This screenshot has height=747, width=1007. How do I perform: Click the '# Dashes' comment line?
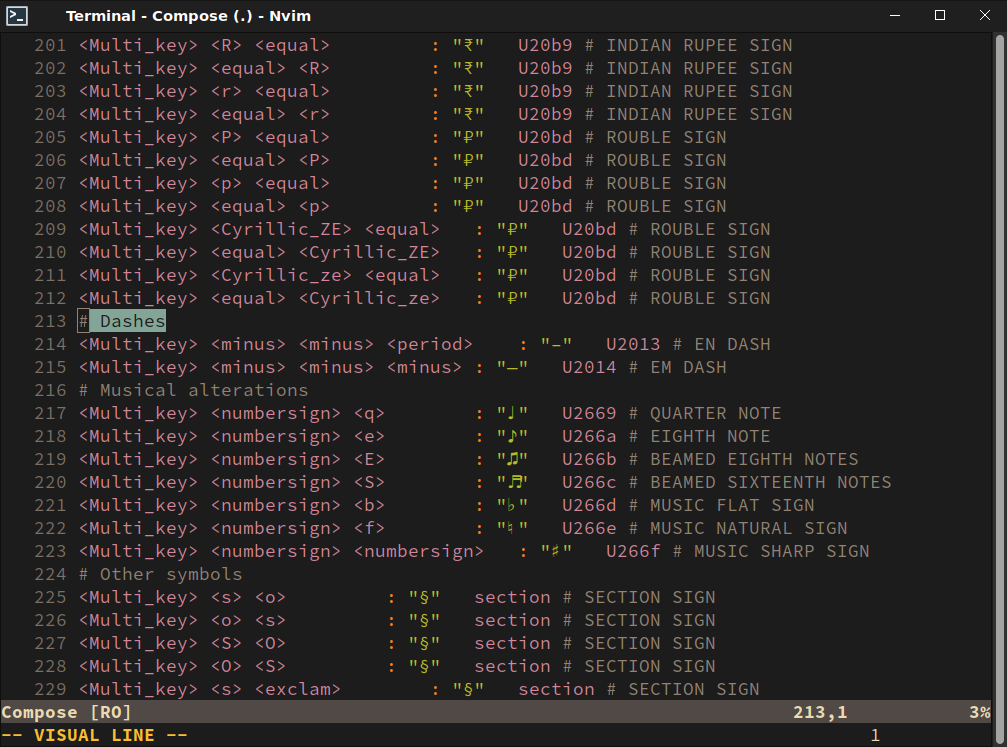coord(122,321)
